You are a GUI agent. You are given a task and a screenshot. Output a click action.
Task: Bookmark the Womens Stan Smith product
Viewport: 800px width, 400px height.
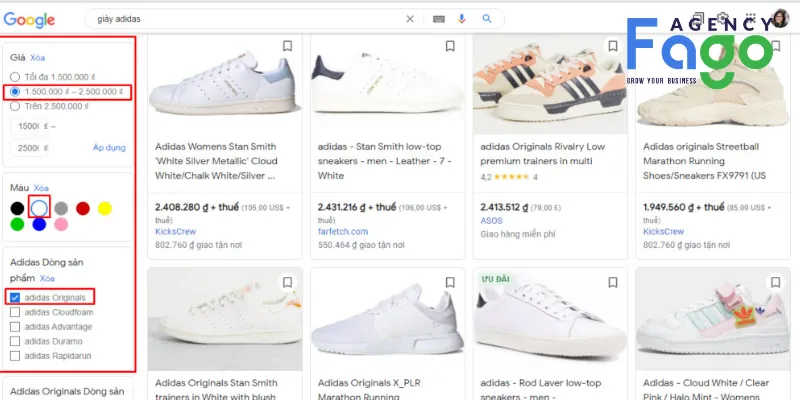(287, 46)
